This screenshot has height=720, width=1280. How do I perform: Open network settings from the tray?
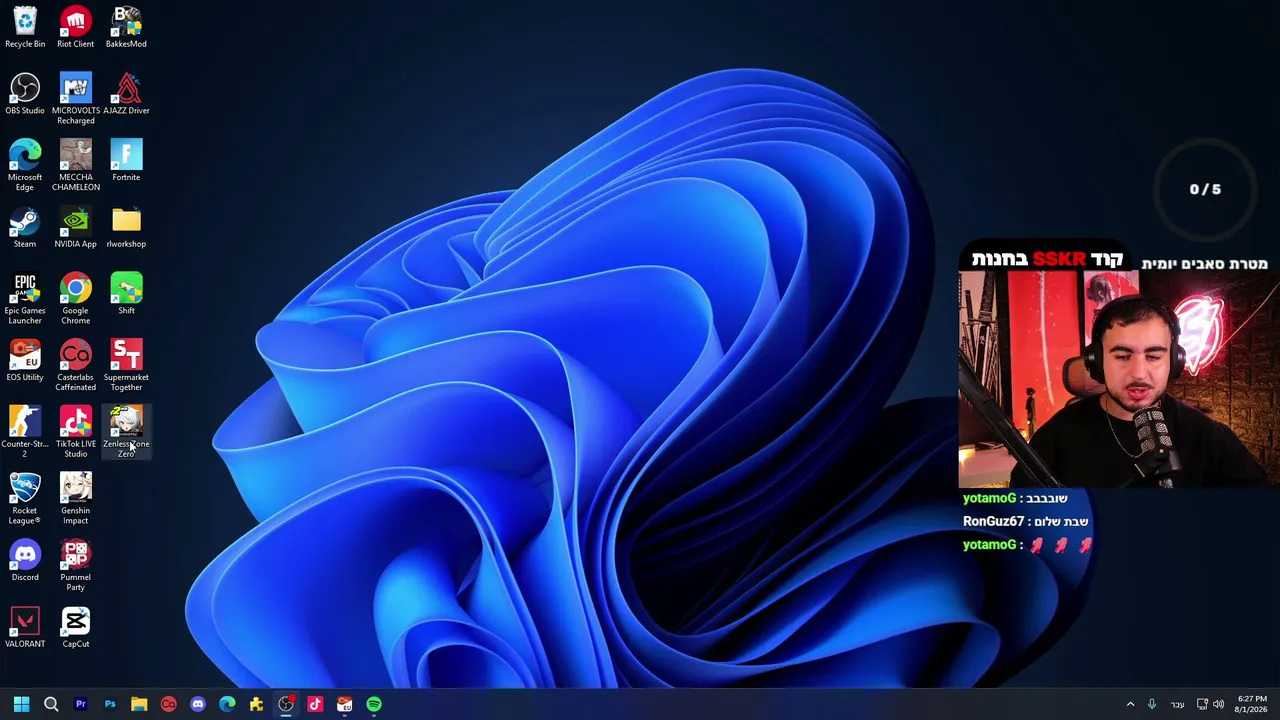(x=1202, y=704)
